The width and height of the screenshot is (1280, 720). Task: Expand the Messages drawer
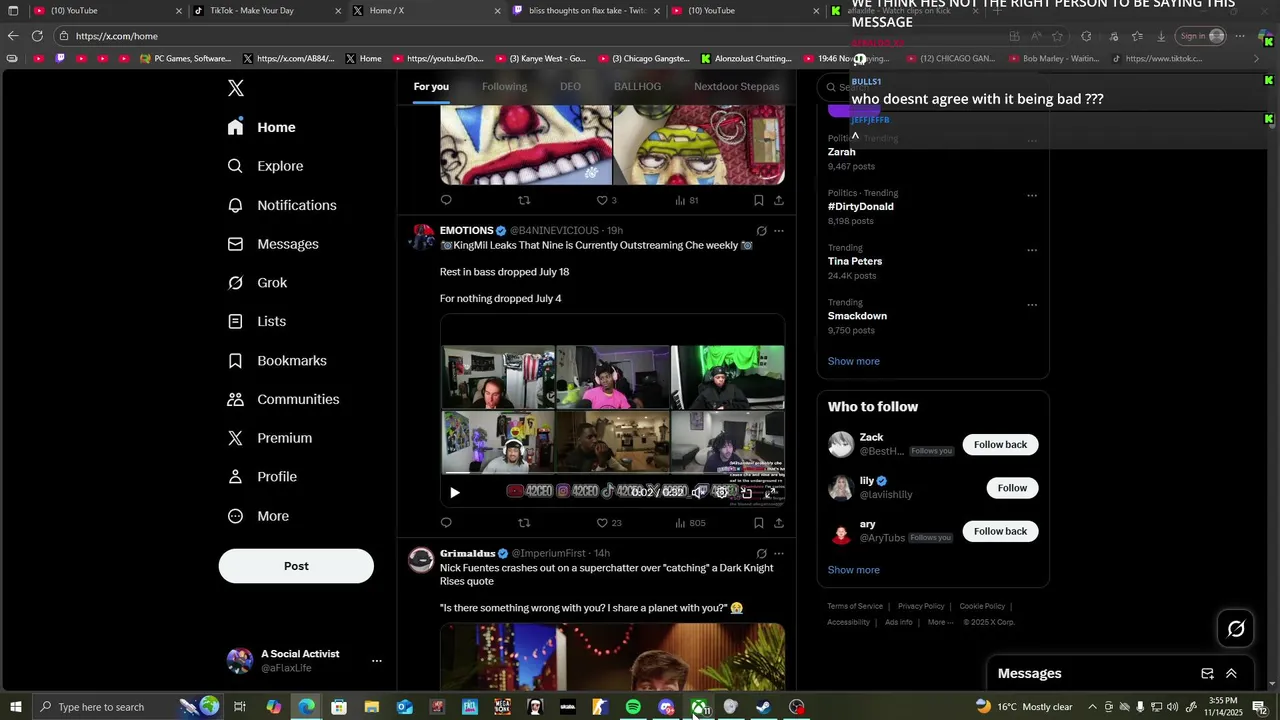tap(1231, 674)
